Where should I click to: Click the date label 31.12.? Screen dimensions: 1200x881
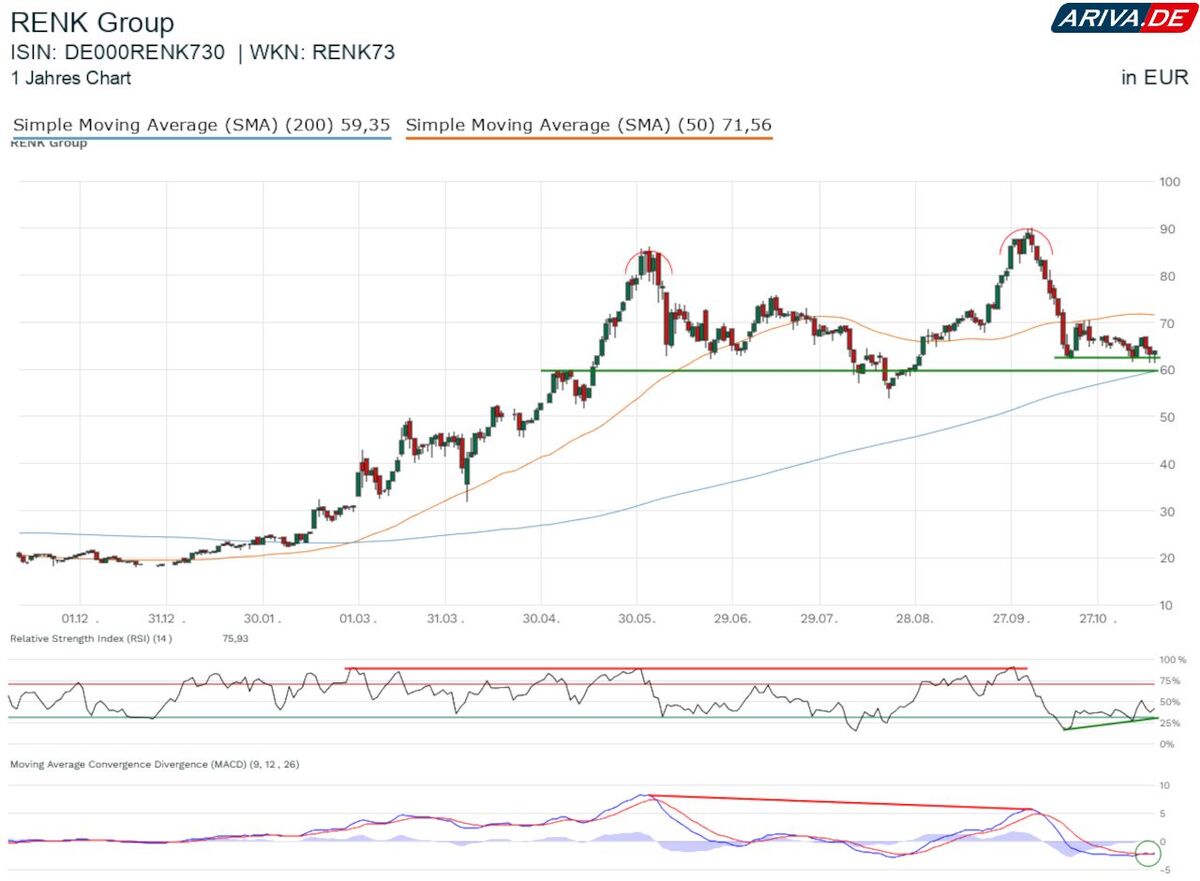pyautogui.click(x=166, y=619)
